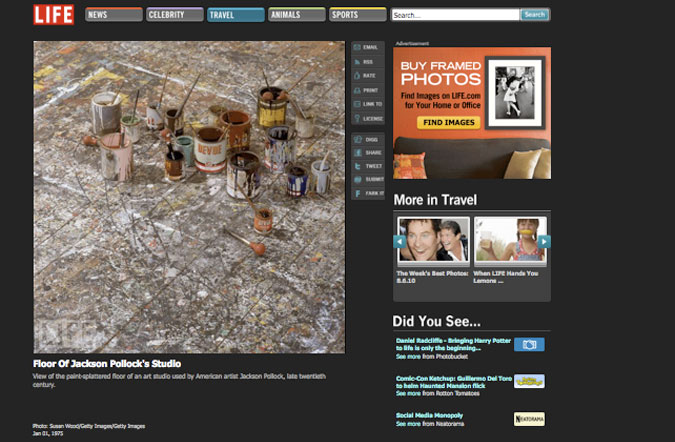The width and height of the screenshot is (675, 442).
Task: Click the Buy Framed Photos ad headline
Action: (441, 73)
